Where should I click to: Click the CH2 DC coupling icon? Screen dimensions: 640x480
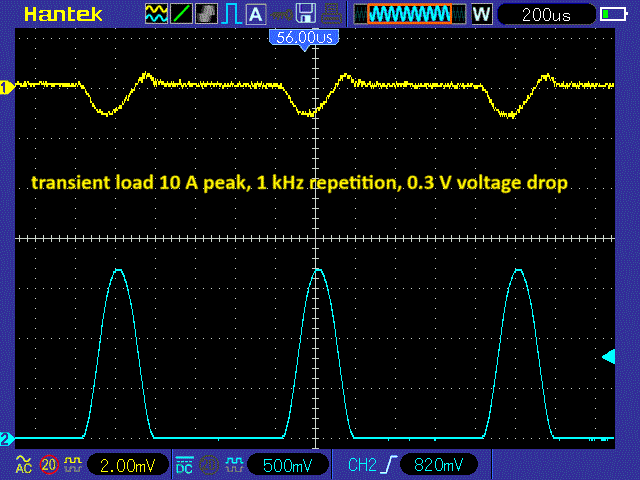(x=184, y=464)
